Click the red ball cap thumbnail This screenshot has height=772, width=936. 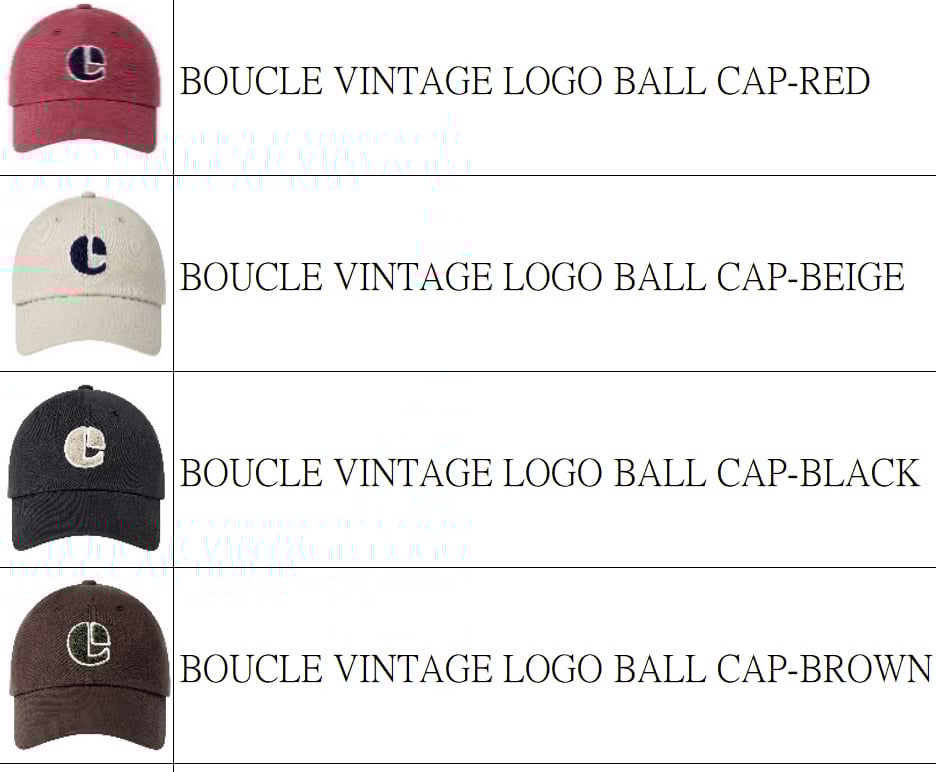click(x=84, y=78)
